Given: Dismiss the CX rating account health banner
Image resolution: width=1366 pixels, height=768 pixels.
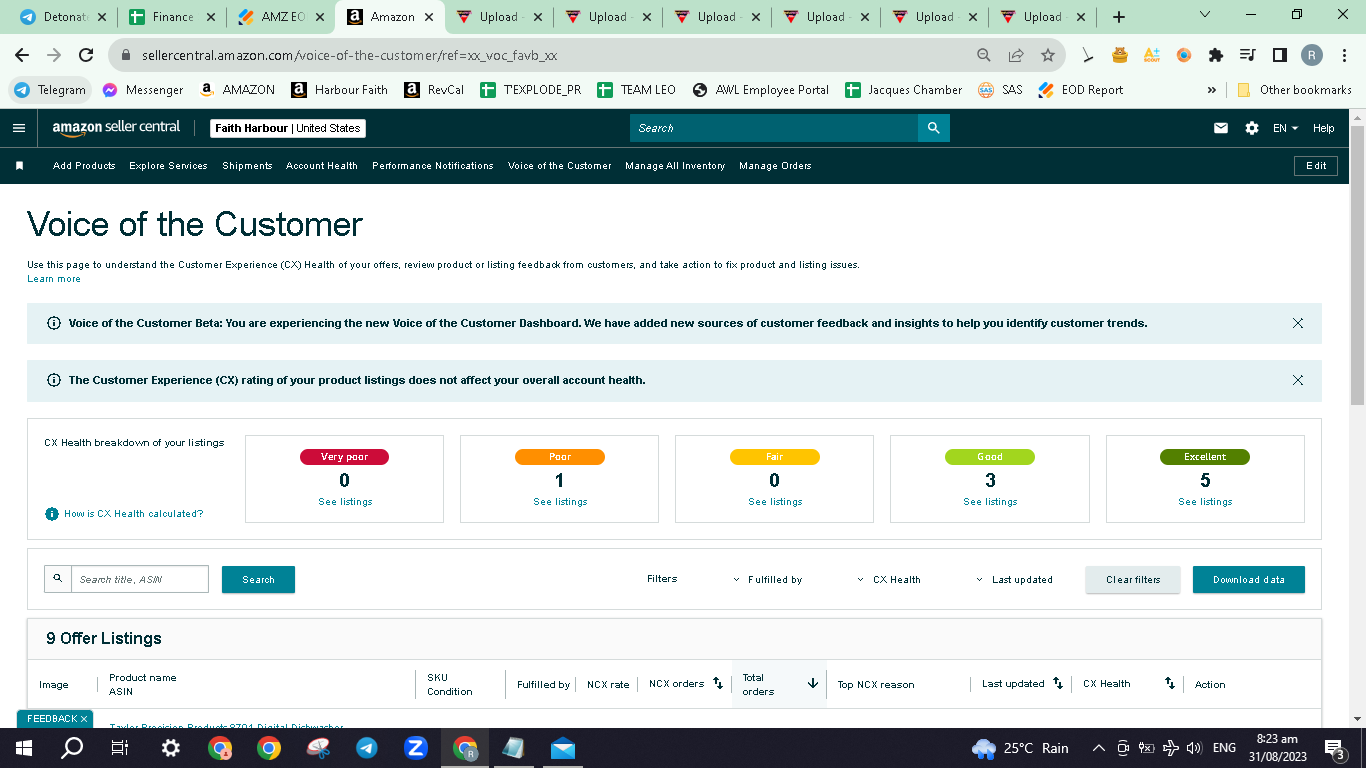Looking at the screenshot, I should click(1298, 380).
